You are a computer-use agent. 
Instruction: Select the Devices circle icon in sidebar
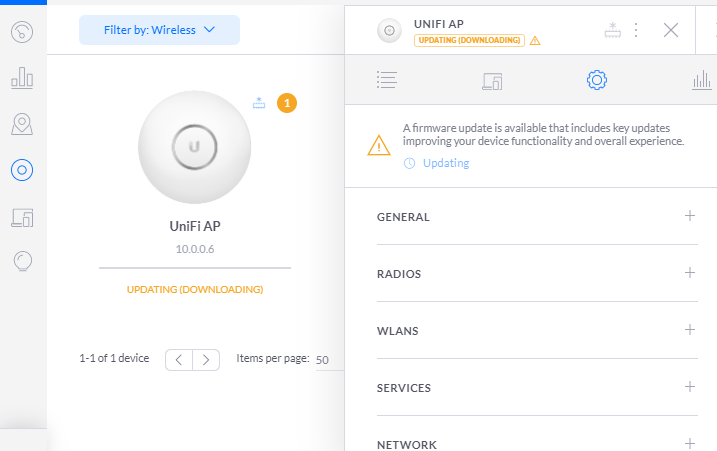coord(23,170)
